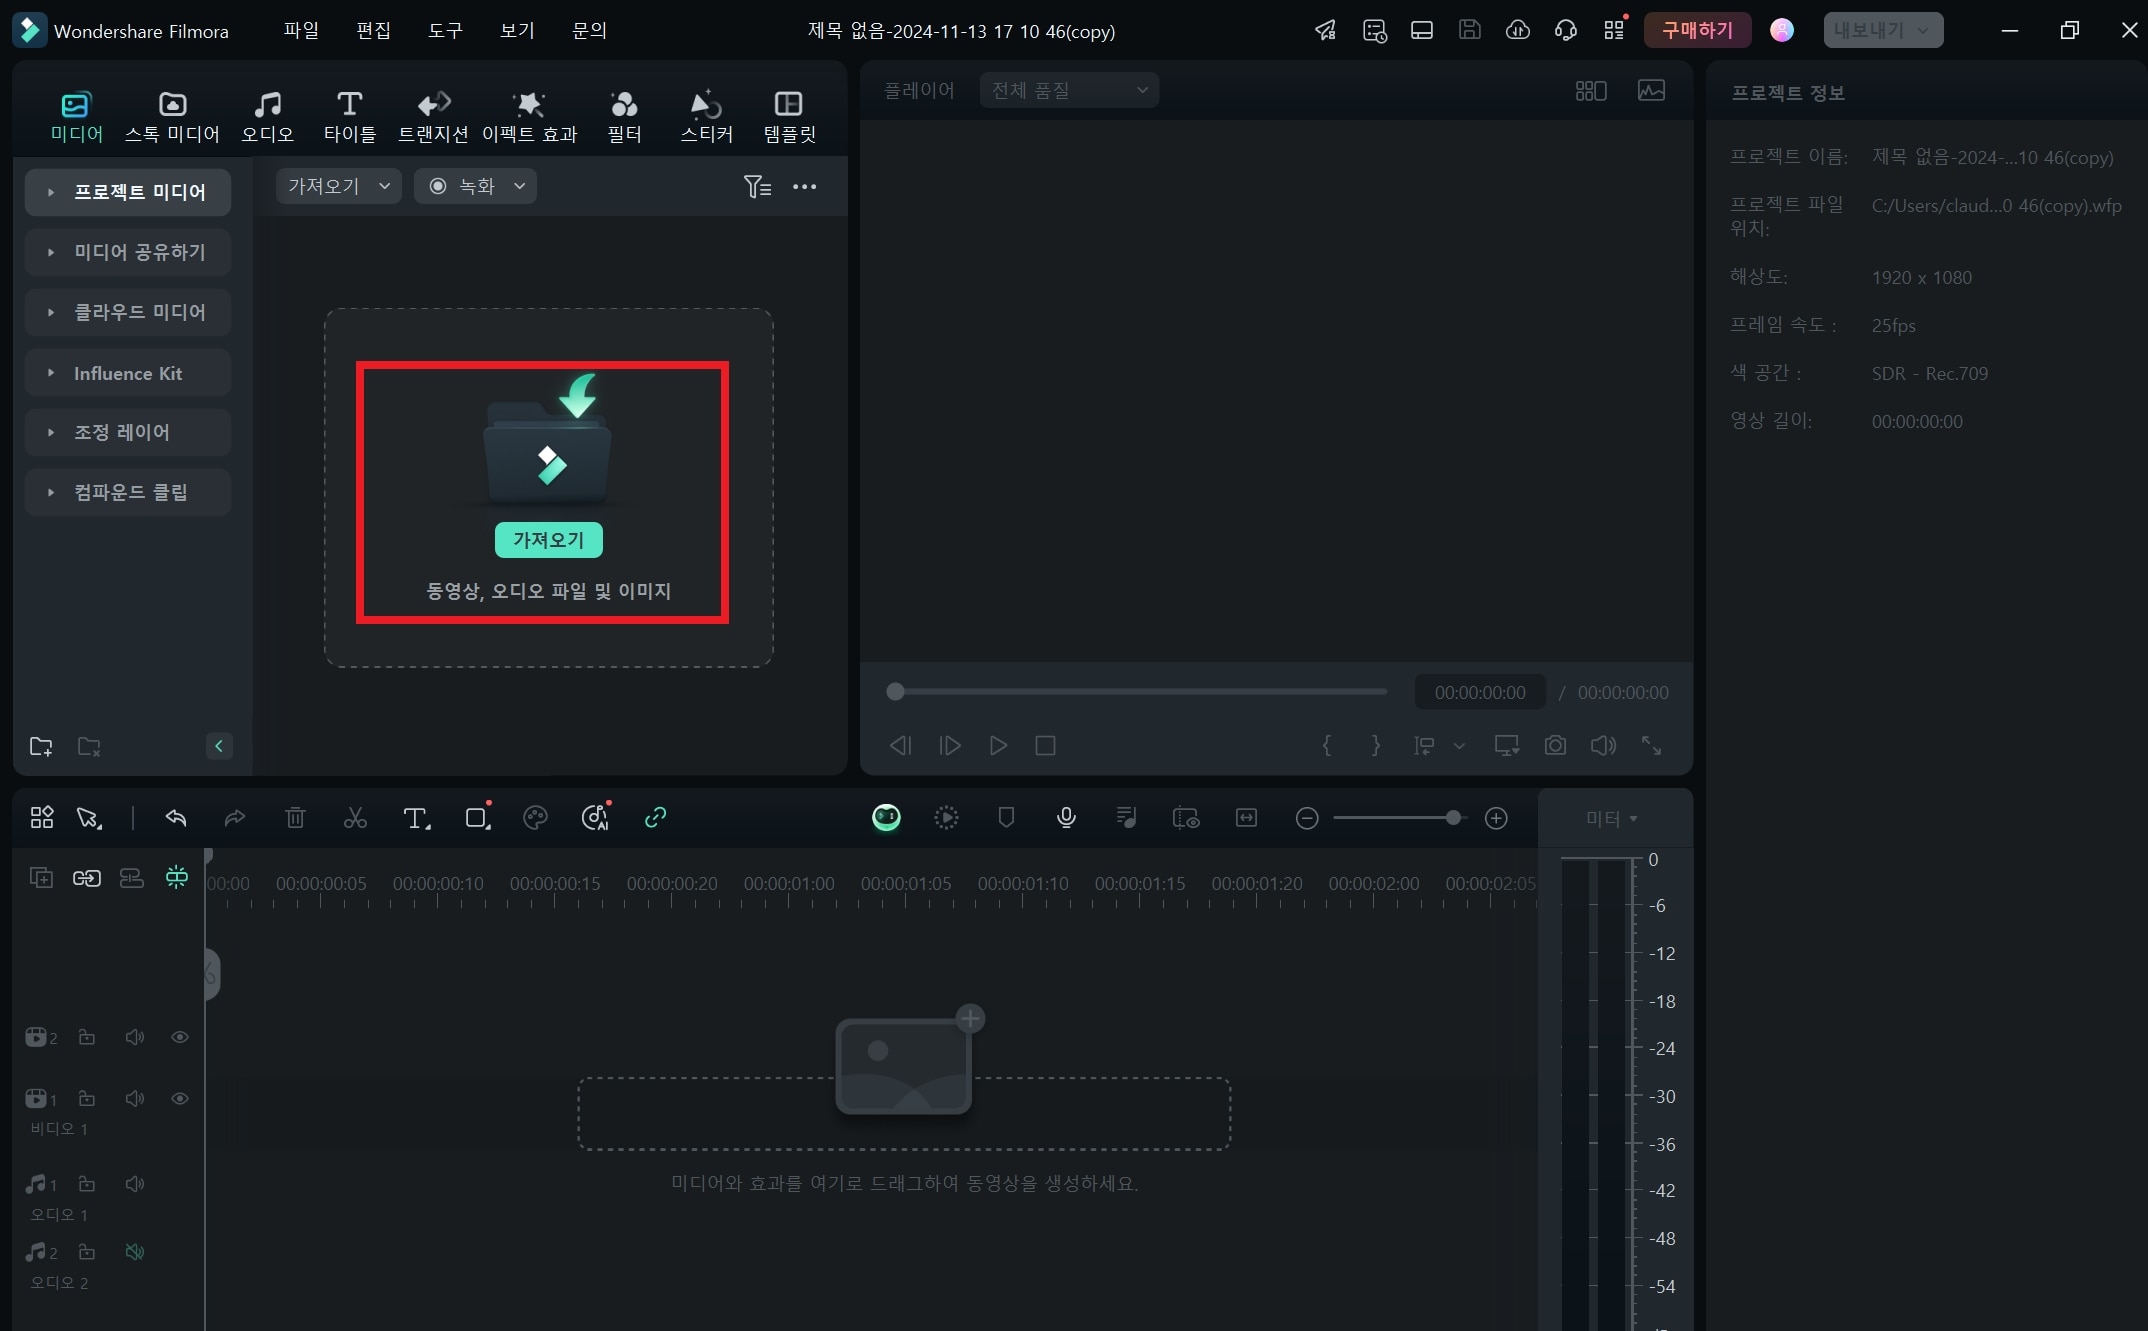Viewport: 2148px width, 1331px height.
Task: Click the mark-in left brace icon
Action: tap(1327, 746)
